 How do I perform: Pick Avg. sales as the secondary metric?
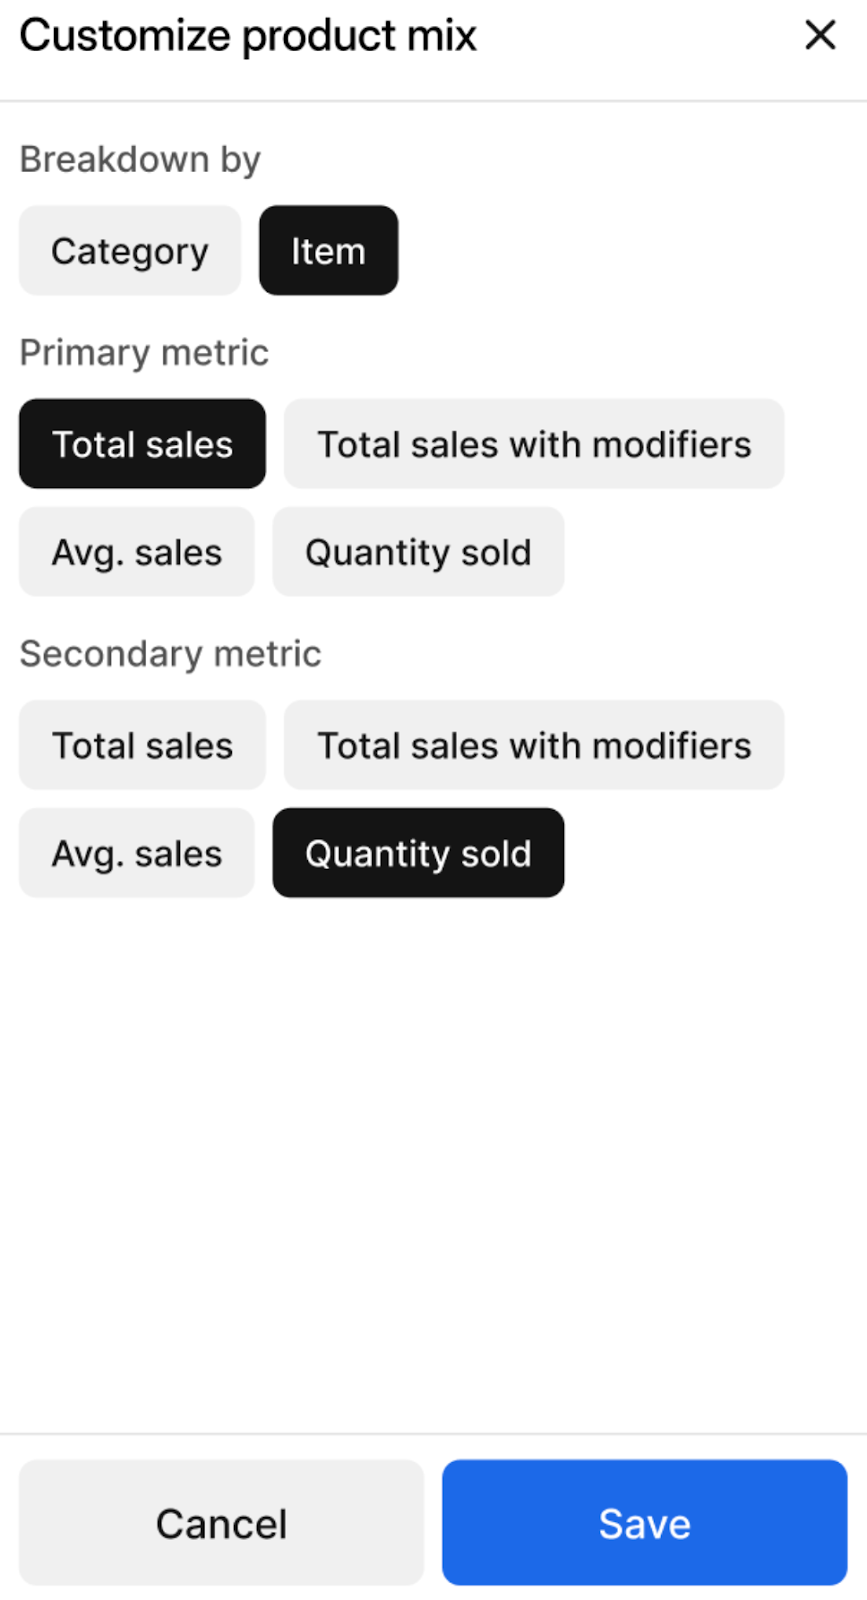coord(137,853)
